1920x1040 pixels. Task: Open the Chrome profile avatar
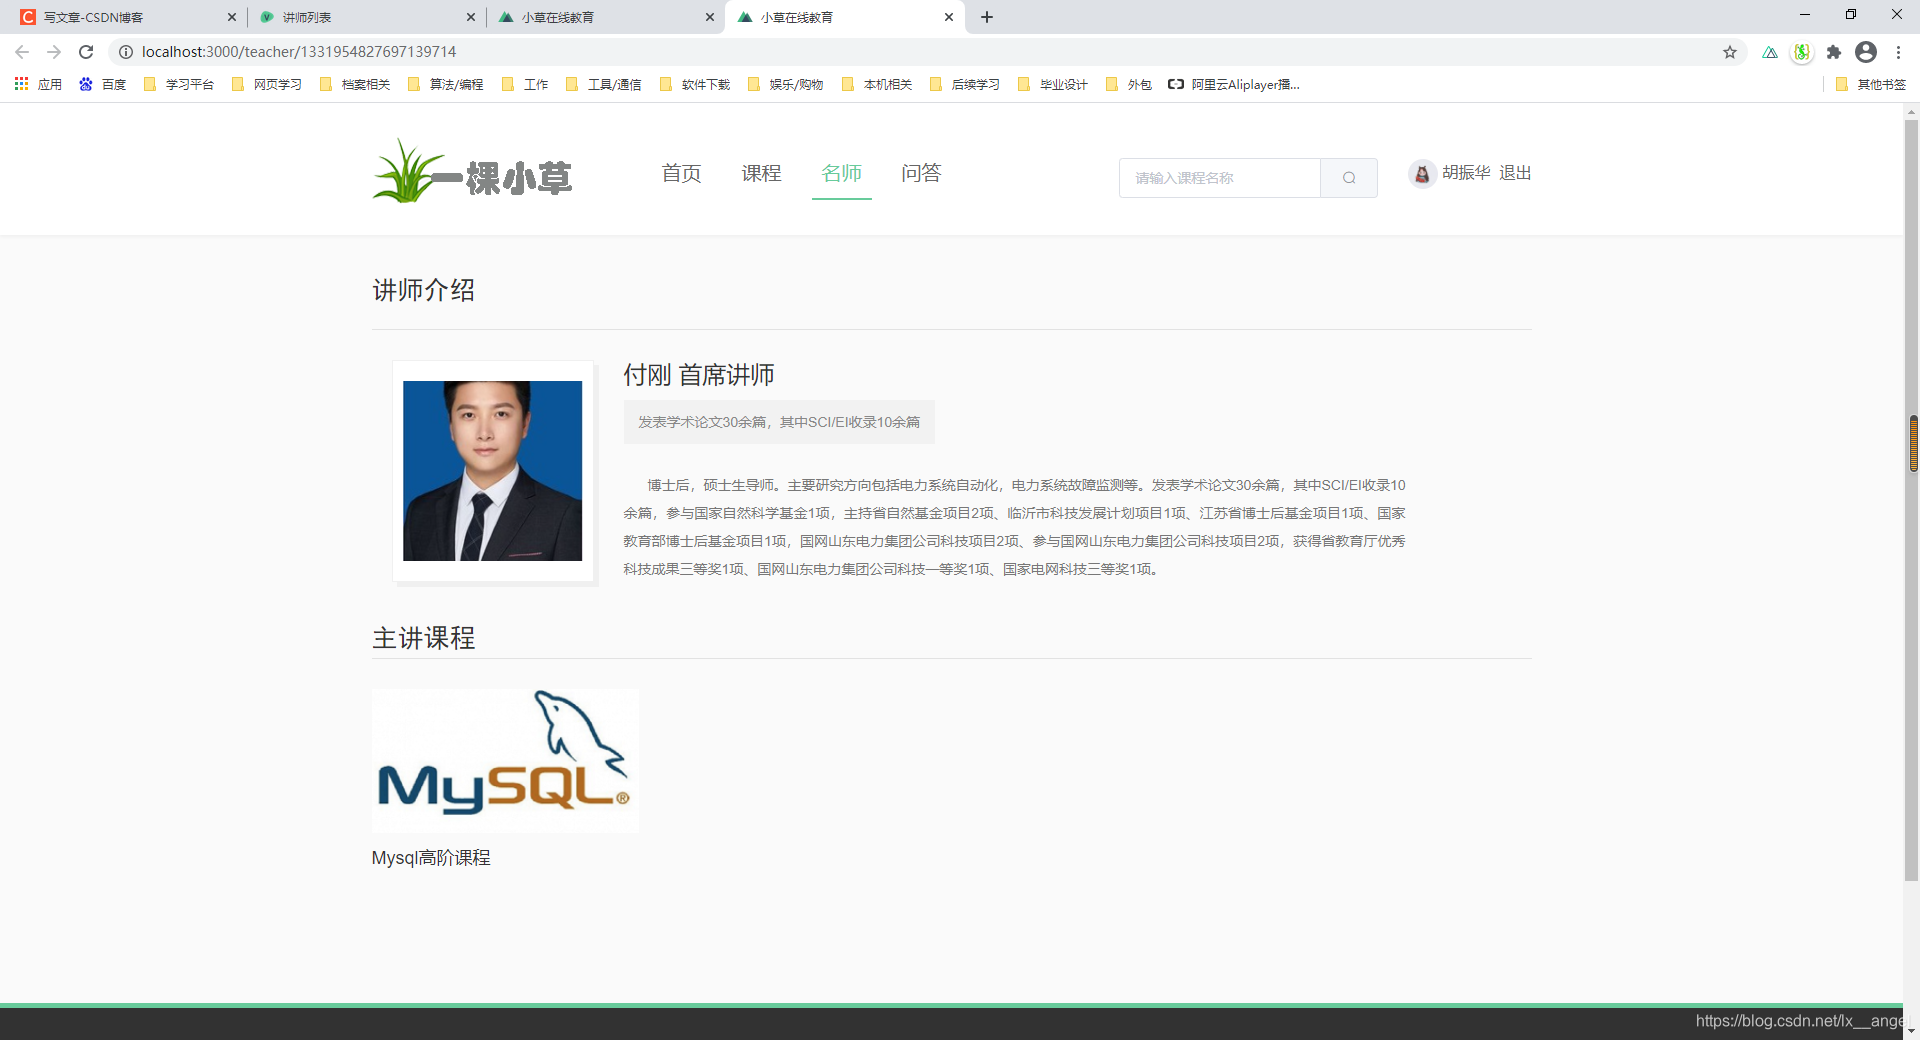pos(1866,52)
